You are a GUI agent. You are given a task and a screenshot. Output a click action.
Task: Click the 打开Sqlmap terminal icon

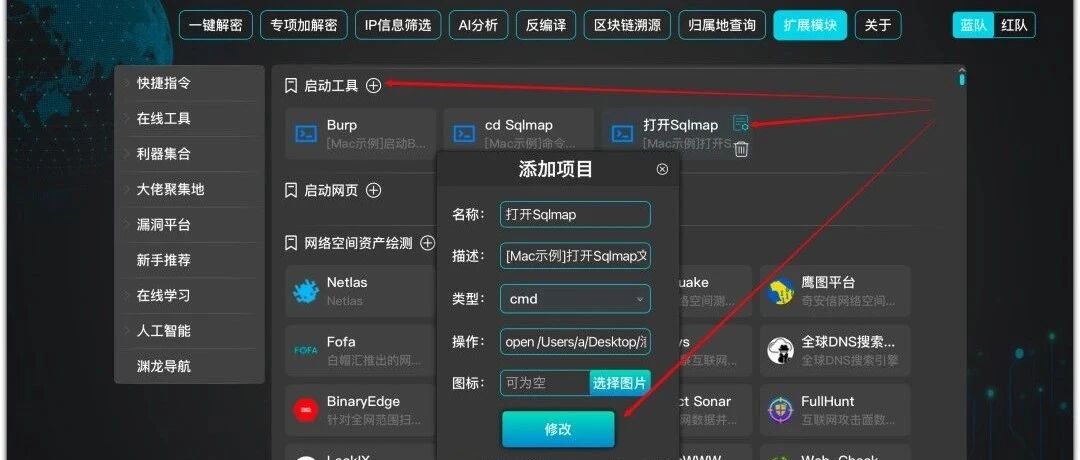pyautogui.click(x=623, y=134)
